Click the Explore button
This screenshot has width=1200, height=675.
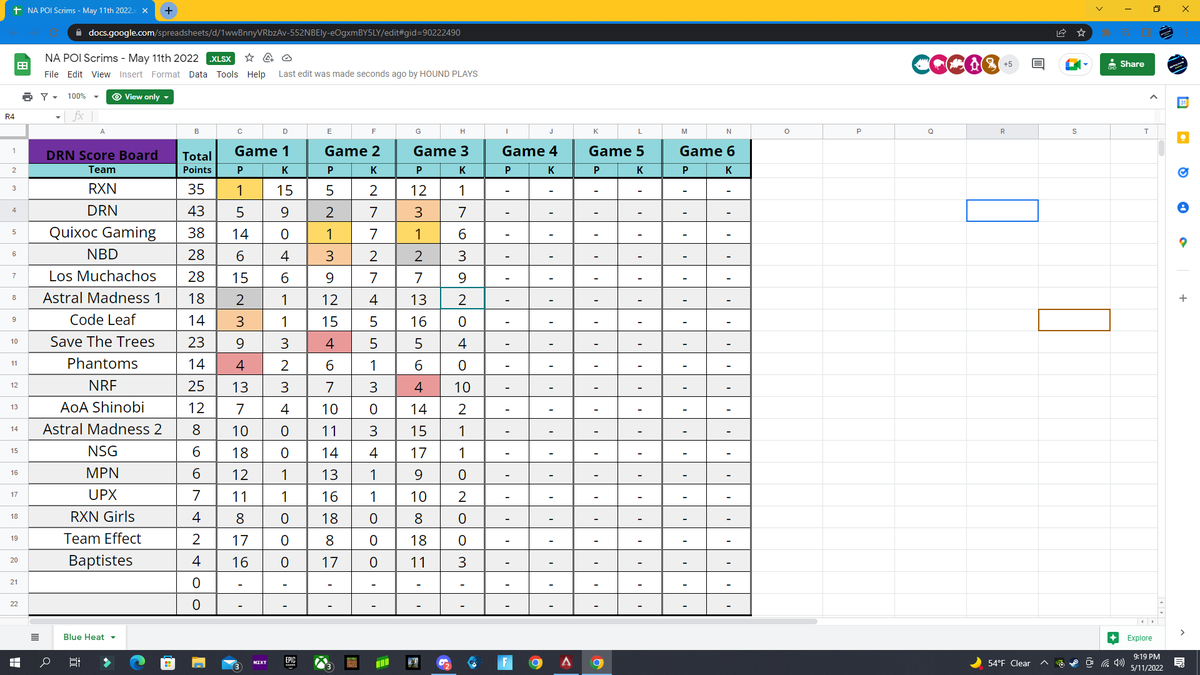point(1131,637)
